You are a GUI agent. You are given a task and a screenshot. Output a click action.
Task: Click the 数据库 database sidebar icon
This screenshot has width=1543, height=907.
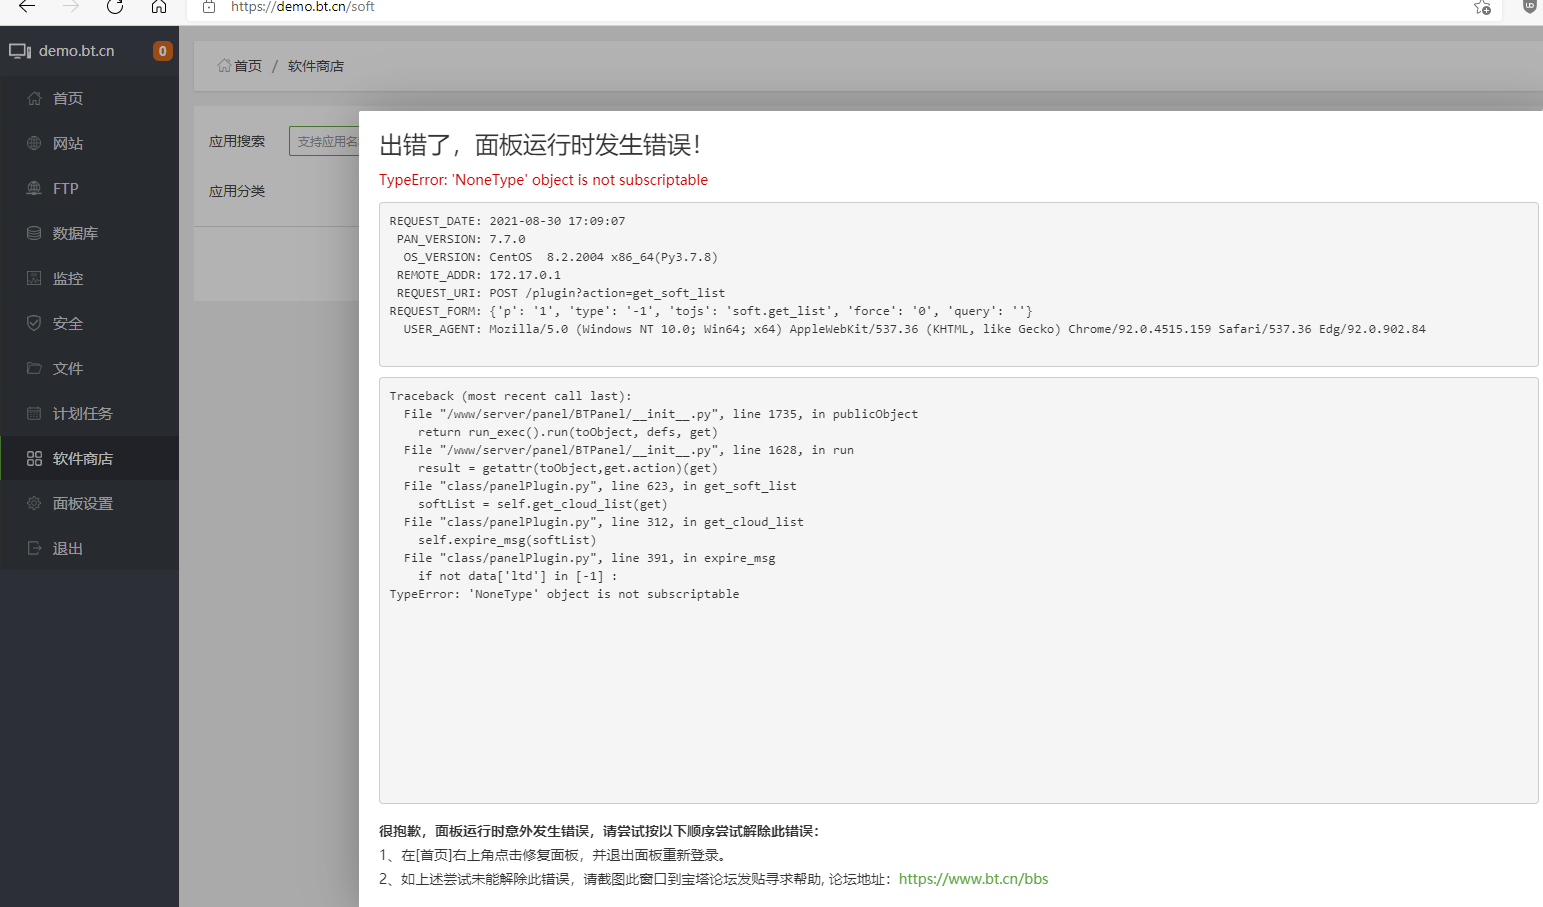34,233
